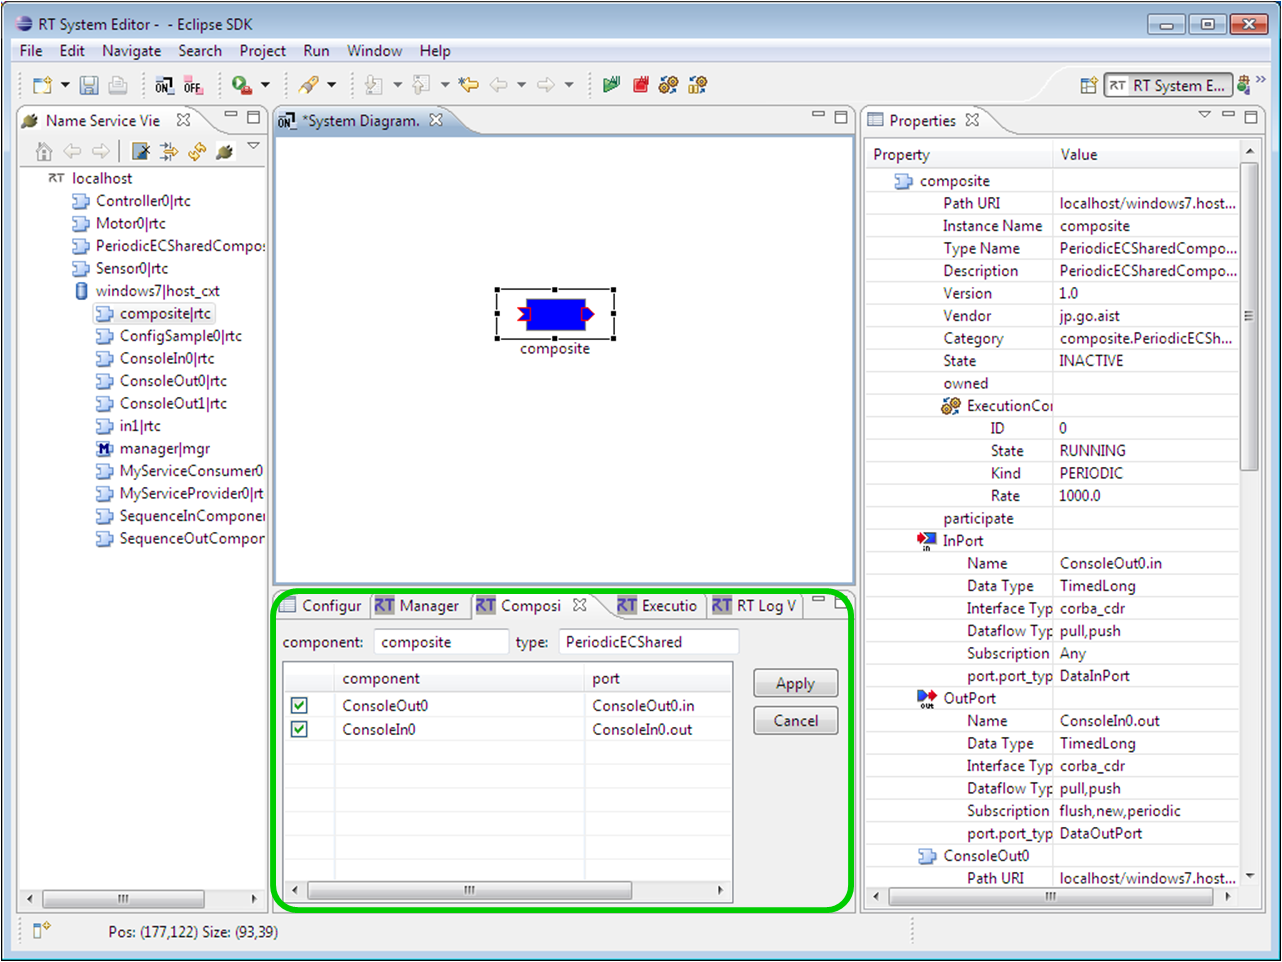Refresh the Name Service View tree
This screenshot has width=1282, height=962.
pos(197,151)
